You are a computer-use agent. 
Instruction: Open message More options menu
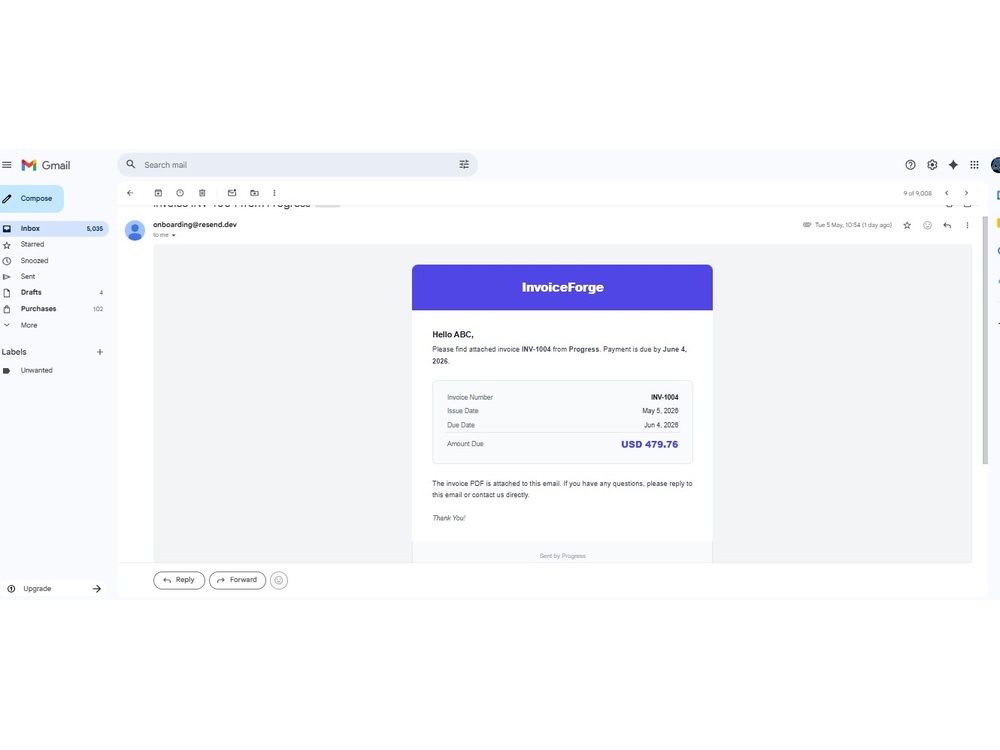point(967,225)
